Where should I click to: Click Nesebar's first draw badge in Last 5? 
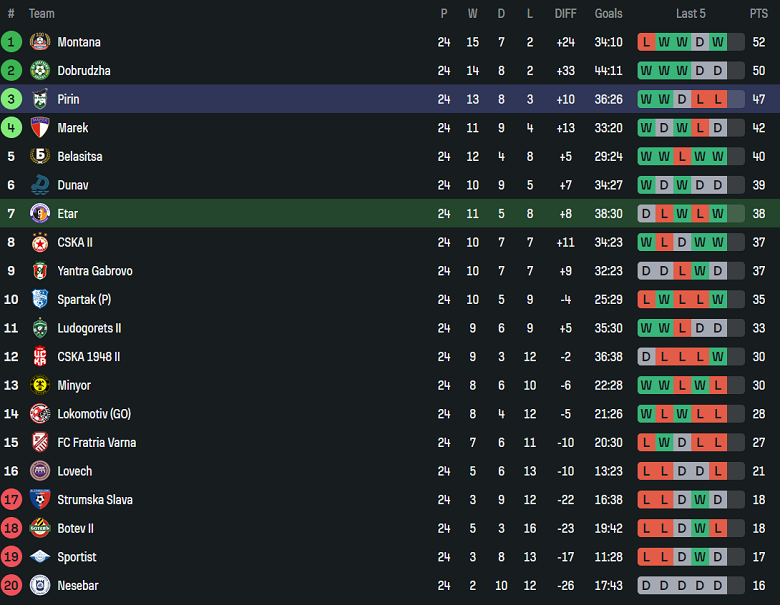[646, 585]
